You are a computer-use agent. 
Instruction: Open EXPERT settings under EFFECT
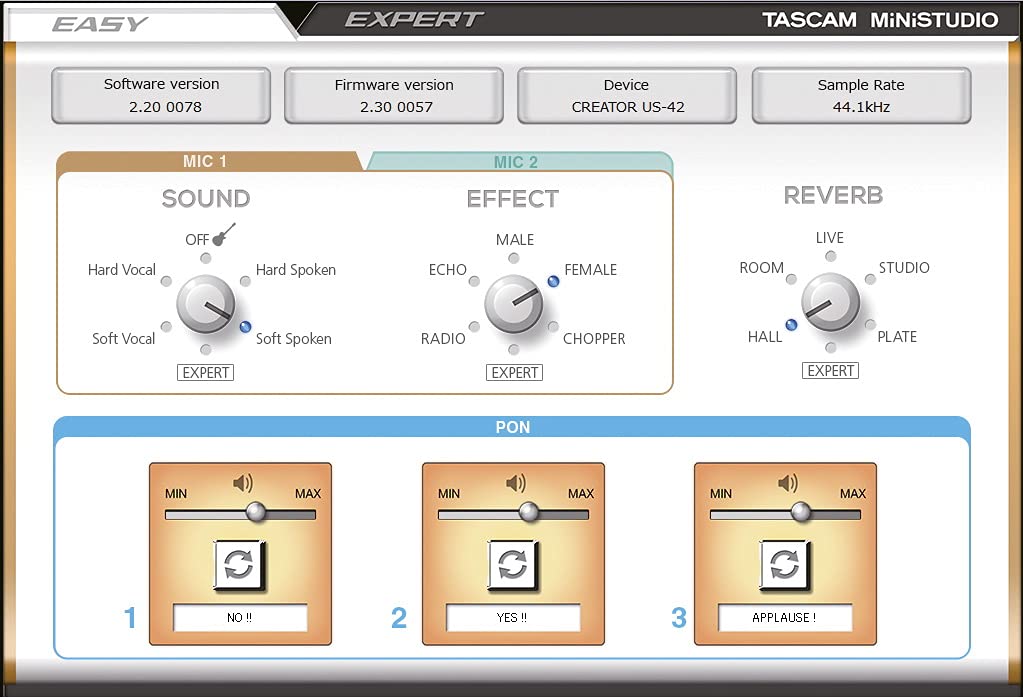[513, 372]
